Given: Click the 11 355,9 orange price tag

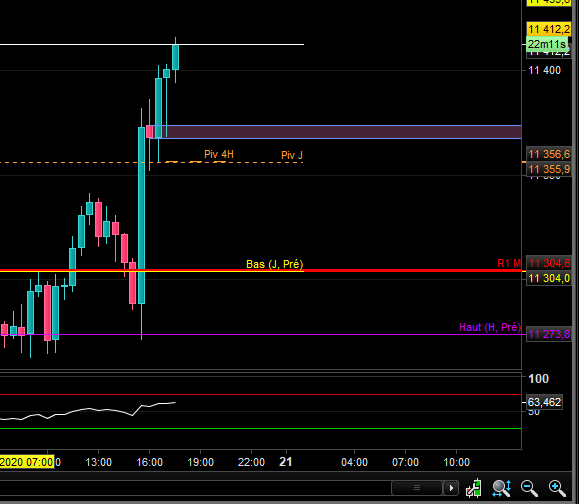Looking at the screenshot, I should click(549, 169).
